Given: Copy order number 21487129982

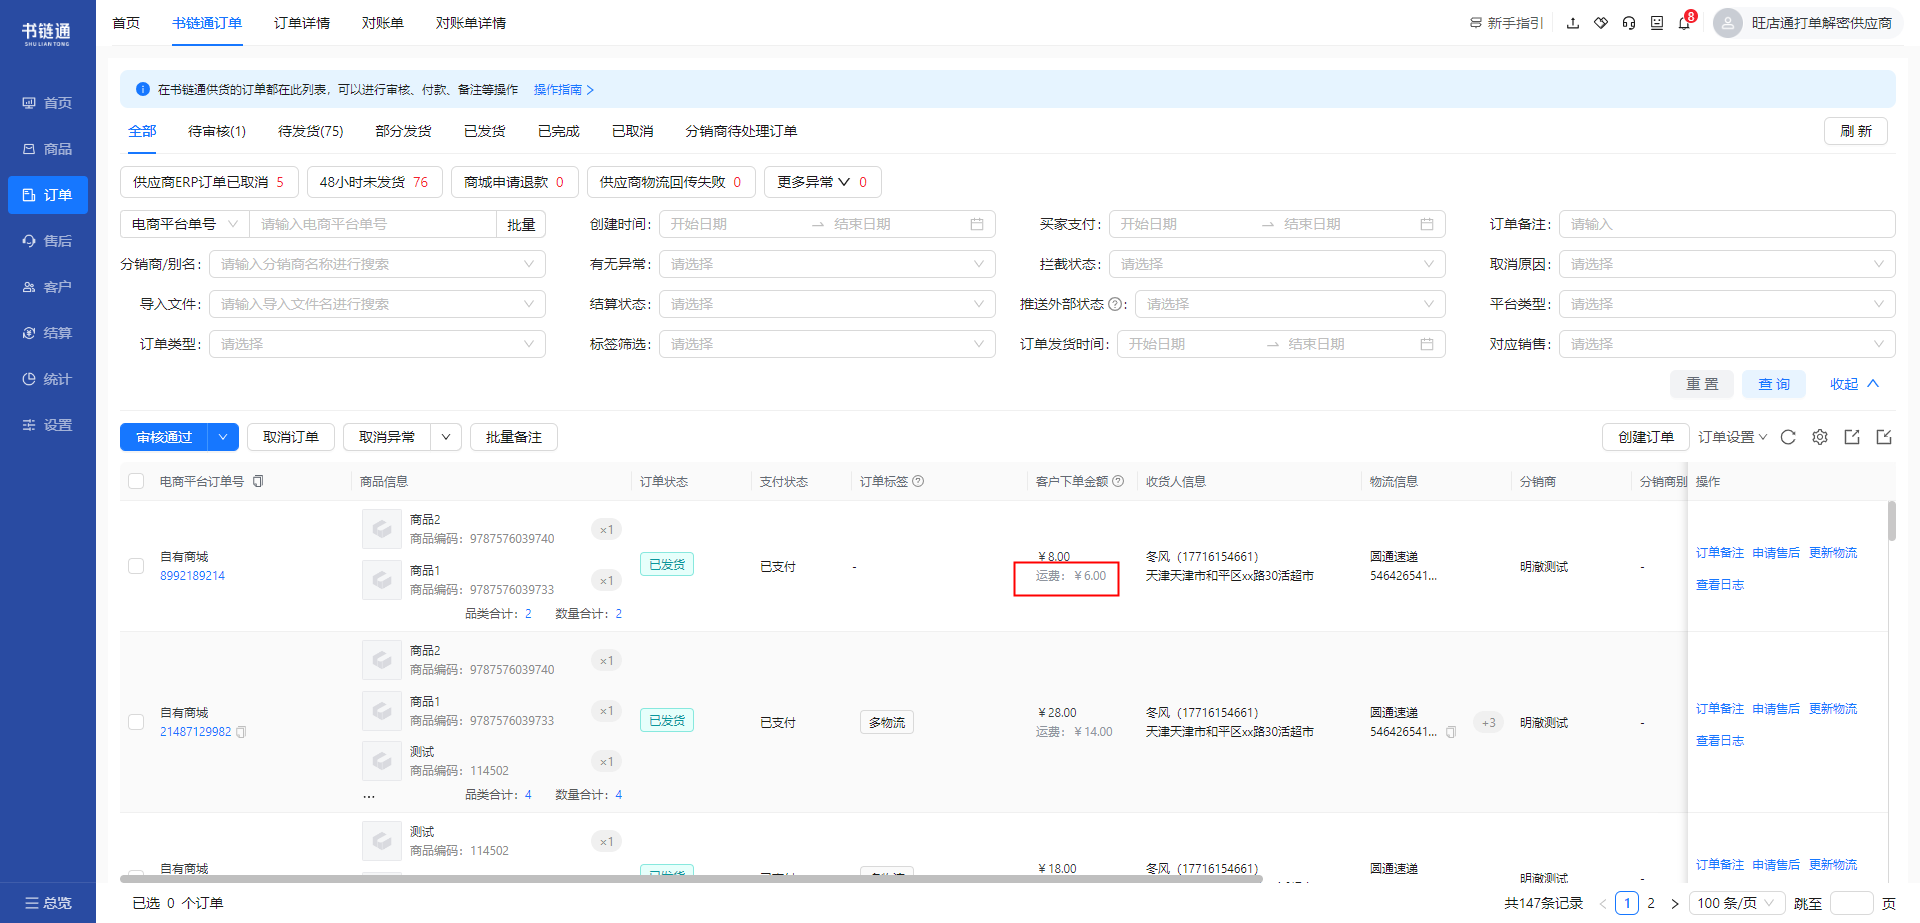Looking at the screenshot, I should point(241,732).
